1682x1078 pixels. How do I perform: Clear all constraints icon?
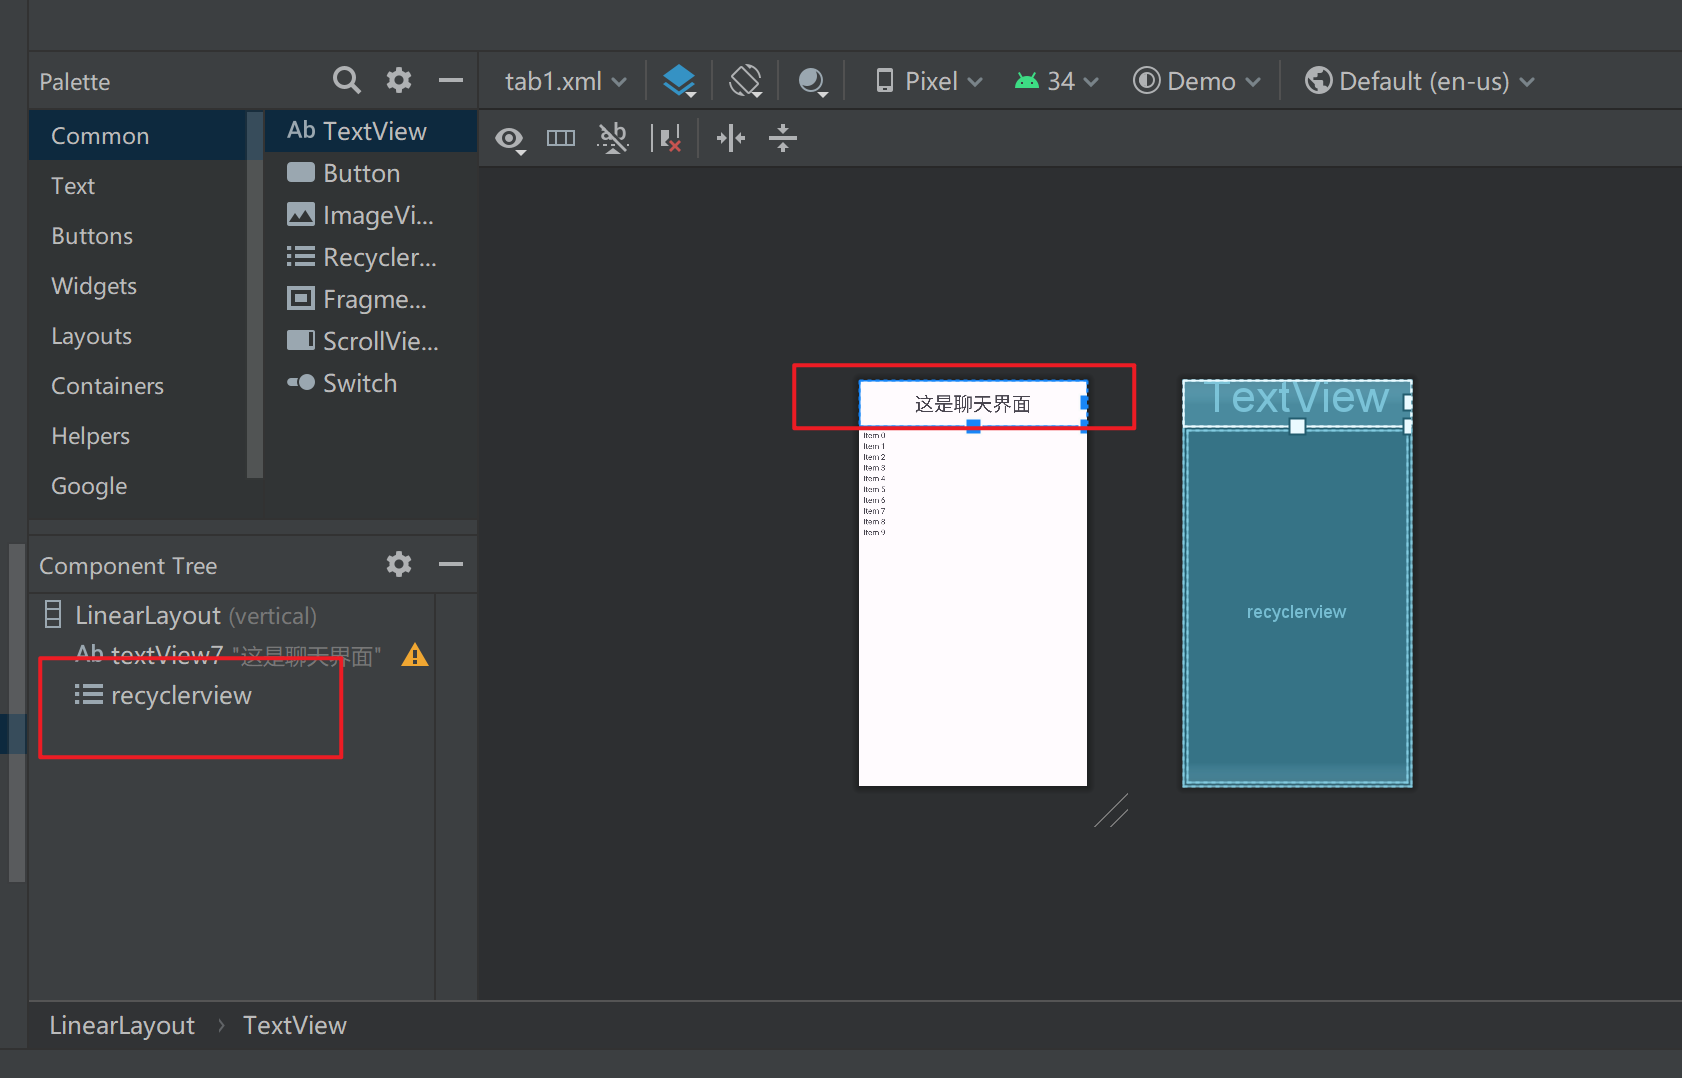pyautogui.click(x=666, y=138)
